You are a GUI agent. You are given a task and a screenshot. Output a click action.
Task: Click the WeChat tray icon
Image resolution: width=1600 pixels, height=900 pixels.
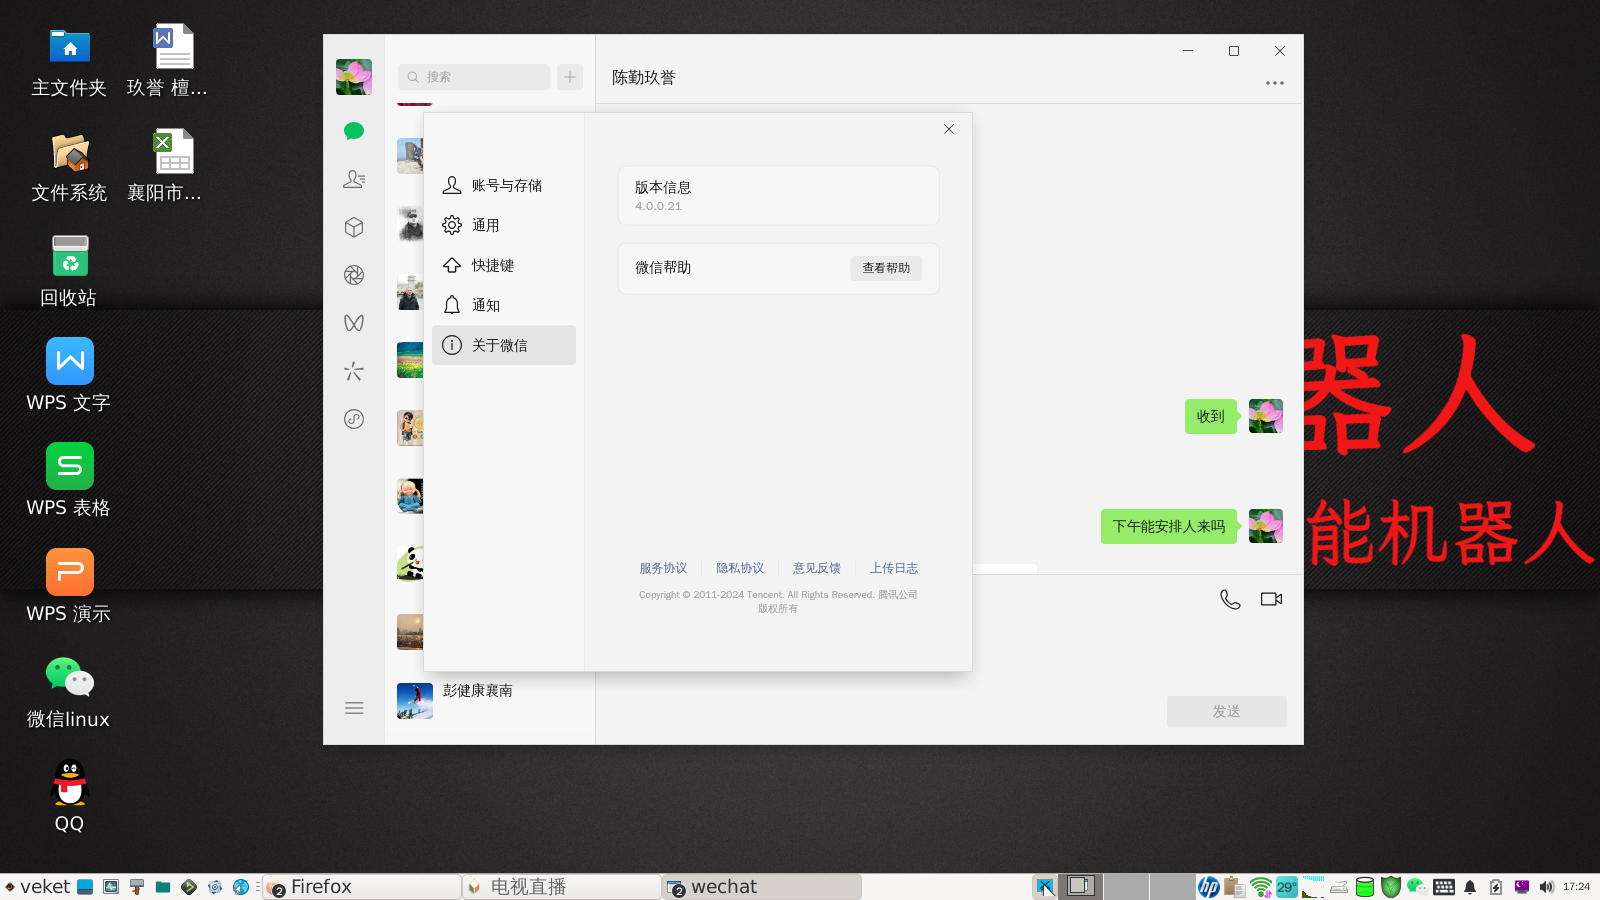coord(1417,887)
